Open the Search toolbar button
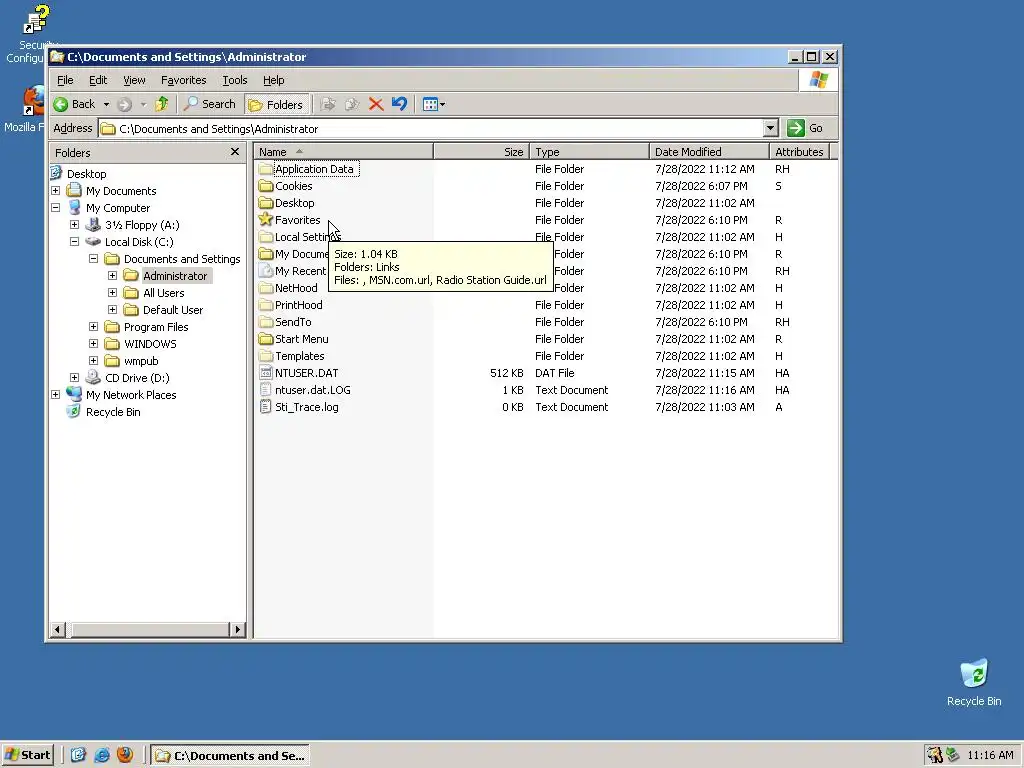This screenshot has width=1024, height=768. pyautogui.click(x=210, y=104)
